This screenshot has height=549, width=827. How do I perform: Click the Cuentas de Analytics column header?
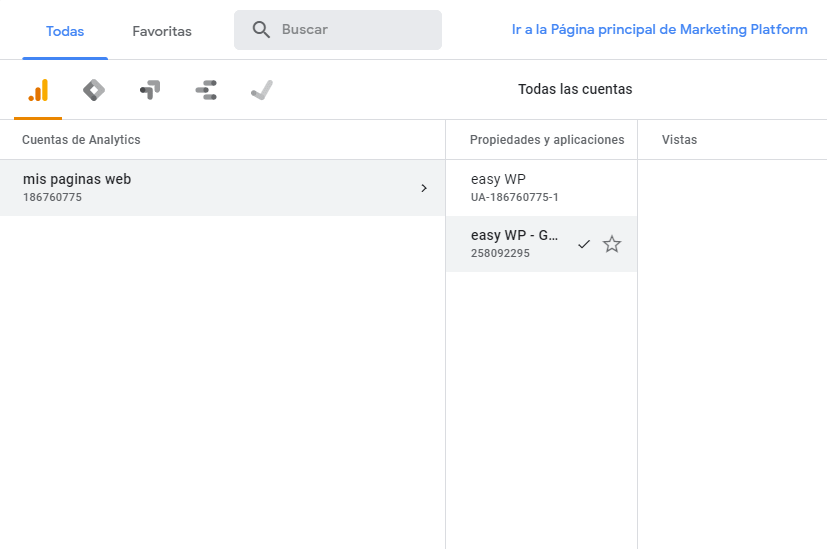(81, 140)
